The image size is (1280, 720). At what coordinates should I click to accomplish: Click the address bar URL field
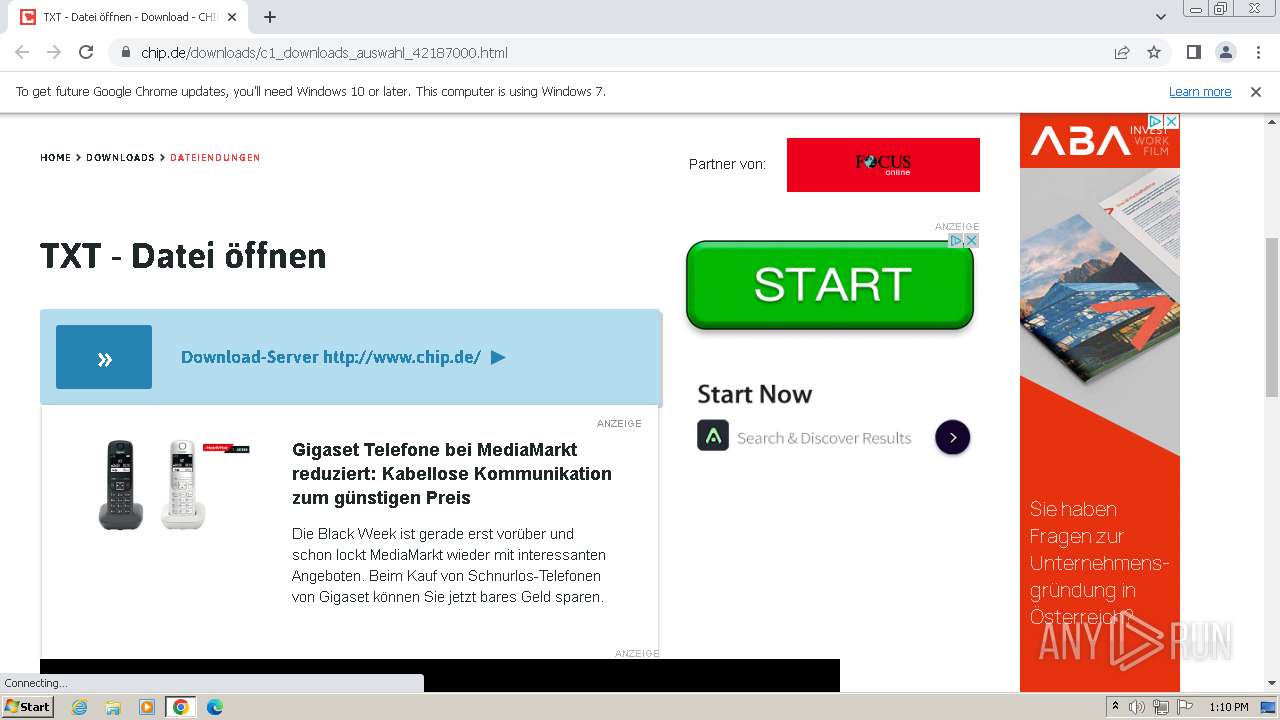tap(620, 52)
